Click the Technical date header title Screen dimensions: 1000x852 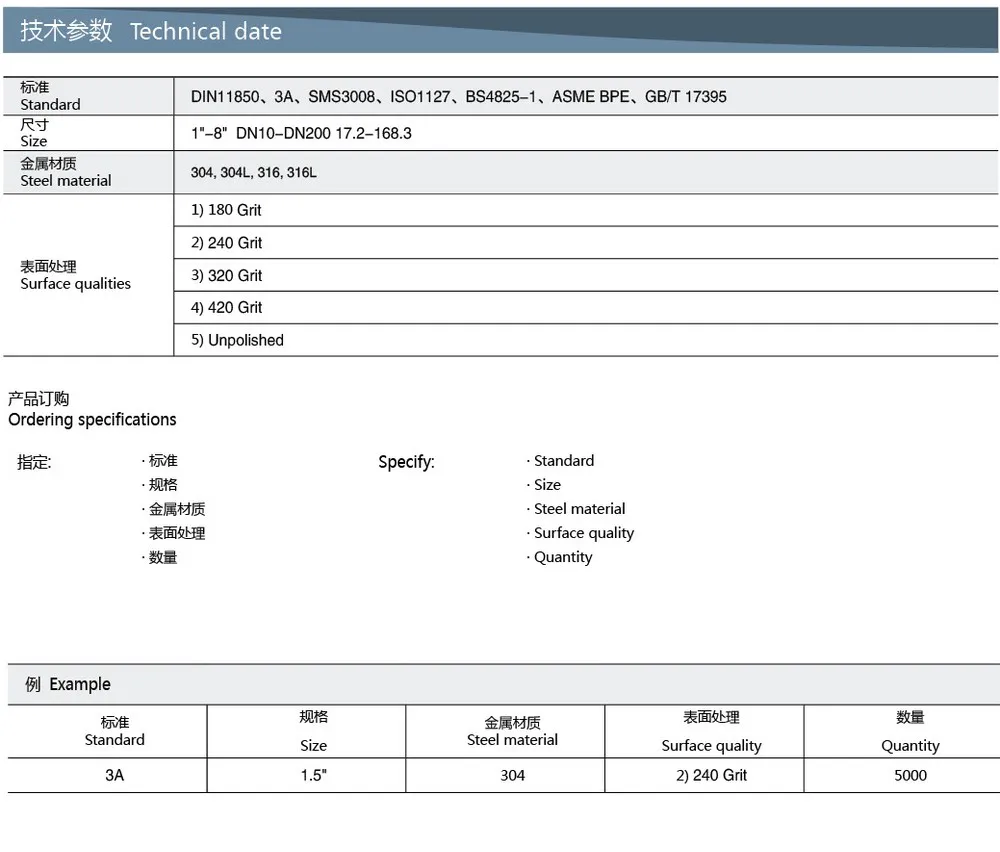click(151, 31)
